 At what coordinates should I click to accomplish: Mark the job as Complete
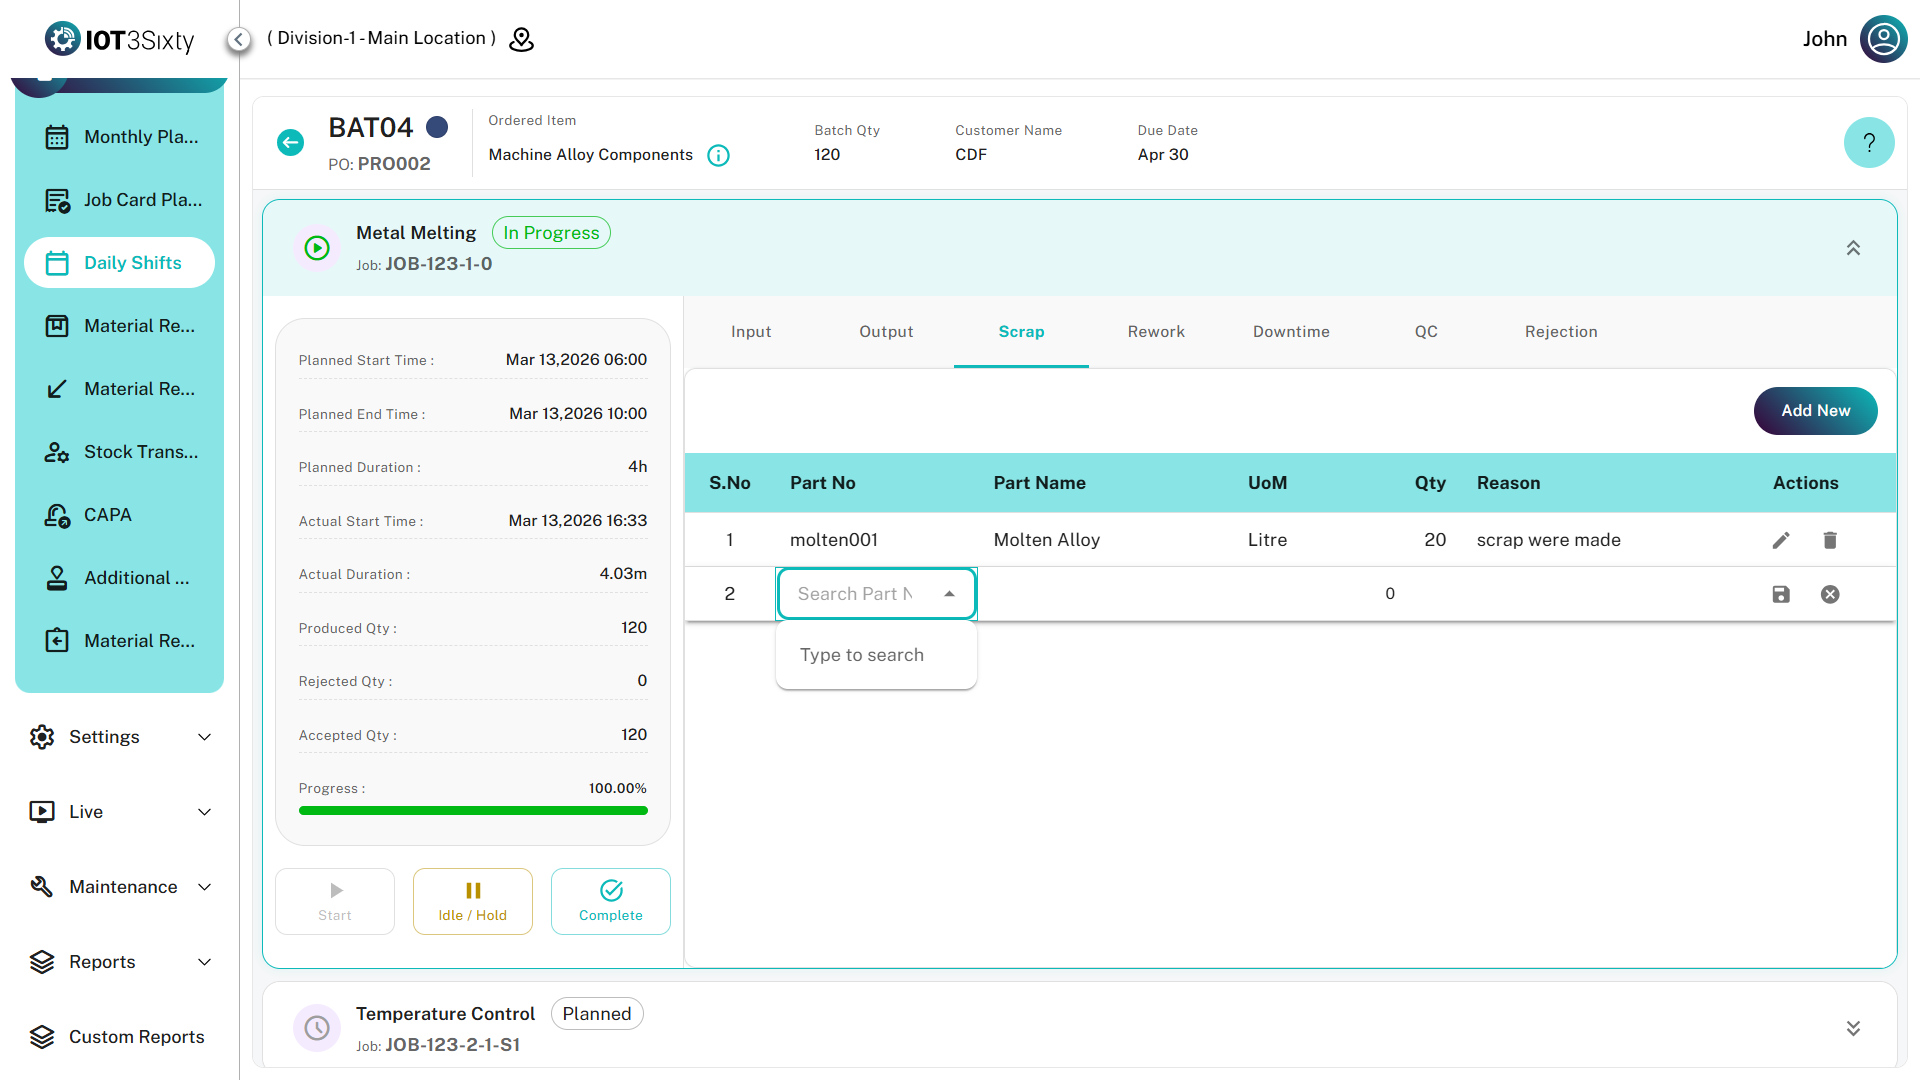[610, 901]
